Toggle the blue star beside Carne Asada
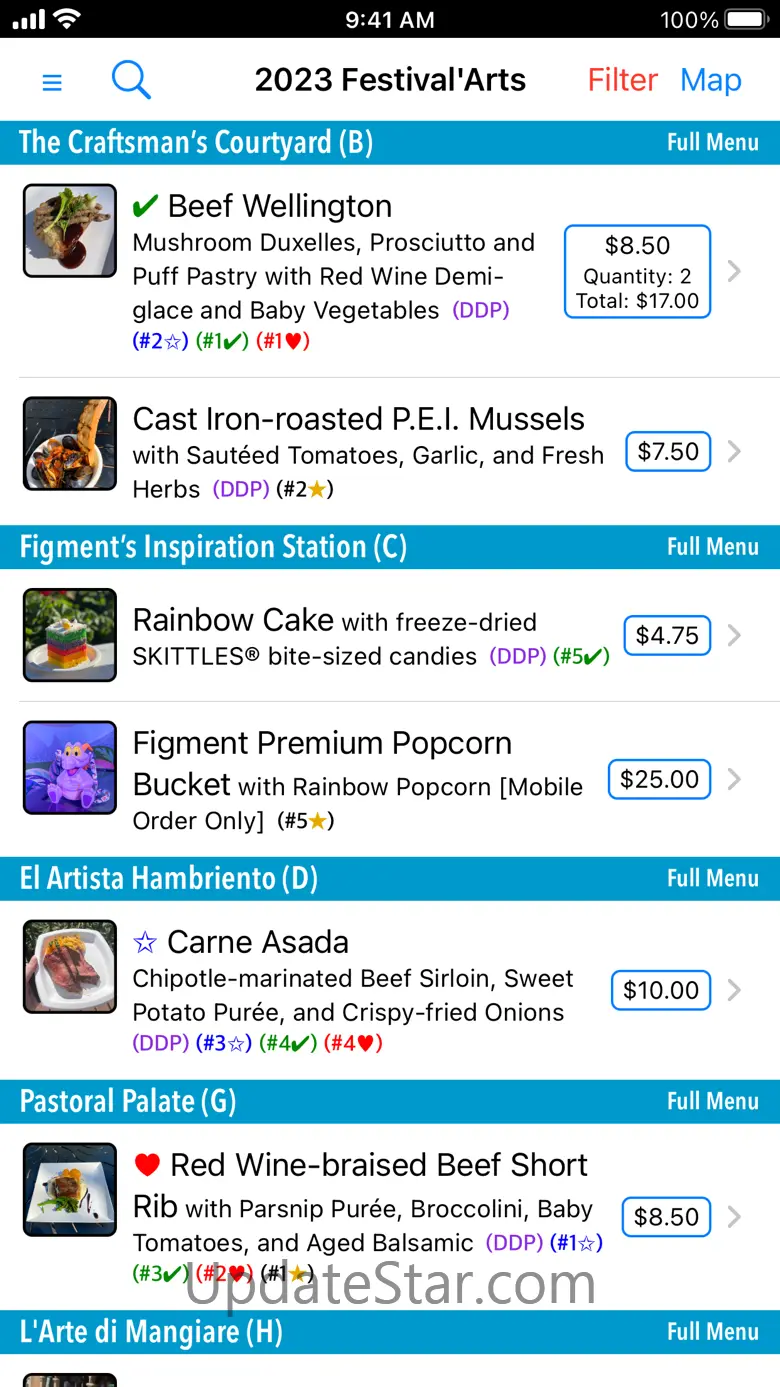Viewport: 780px width, 1387px height. [x=145, y=942]
